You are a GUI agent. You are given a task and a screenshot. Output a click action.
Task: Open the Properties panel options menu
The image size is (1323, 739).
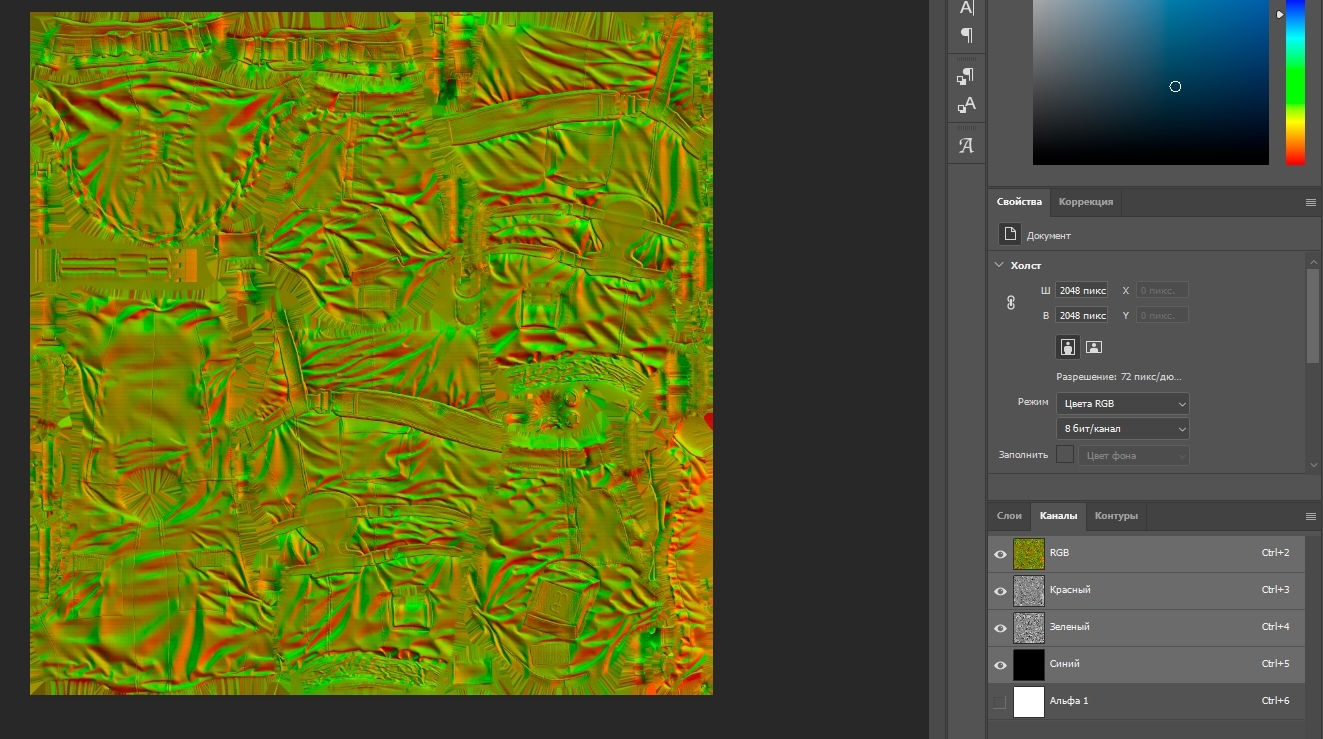(1311, 202)
